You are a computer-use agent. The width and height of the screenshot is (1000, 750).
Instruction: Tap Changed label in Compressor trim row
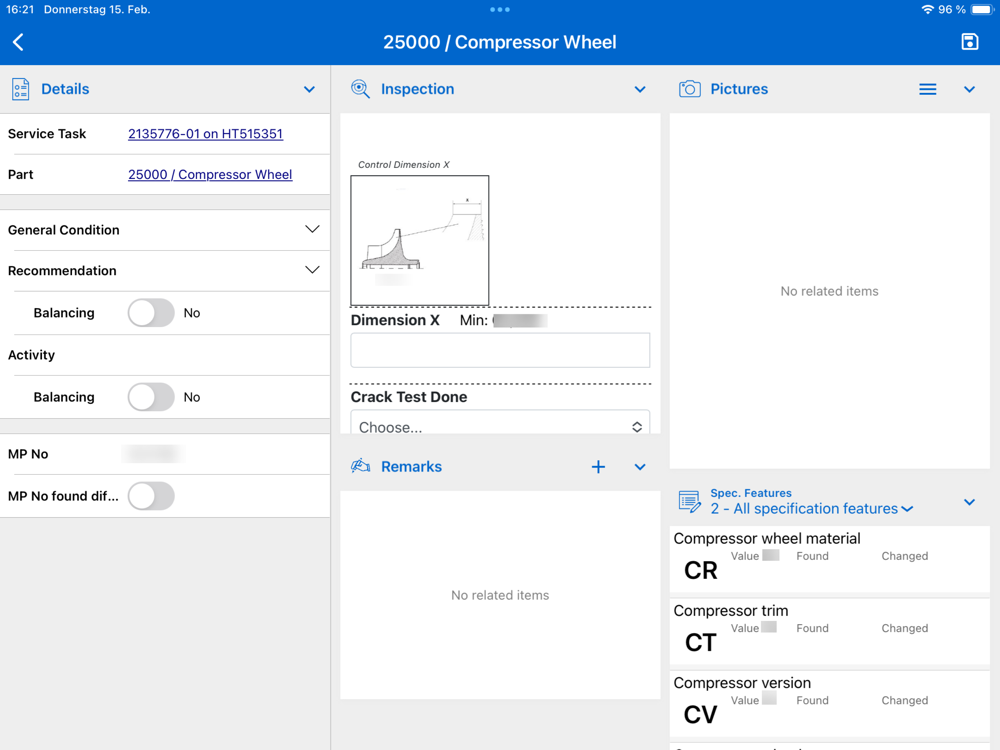point(904,628)
